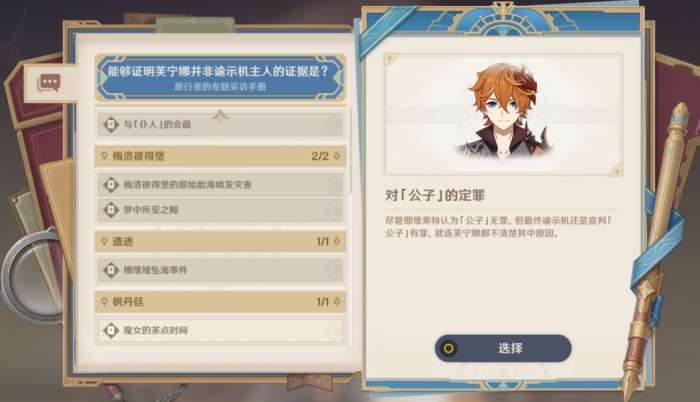Image resolution: width=700 pixels, height=402 pixels.
Task: Collapse the 梅洛彼得堡 section via 2/2 arrow
Action: click(x=337, y=156)
